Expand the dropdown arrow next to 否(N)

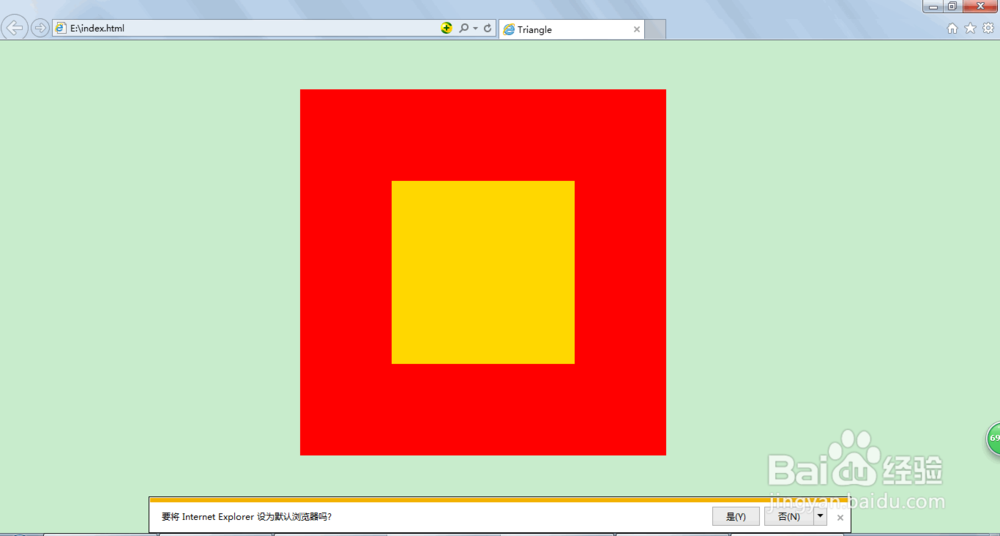[820, 517]
